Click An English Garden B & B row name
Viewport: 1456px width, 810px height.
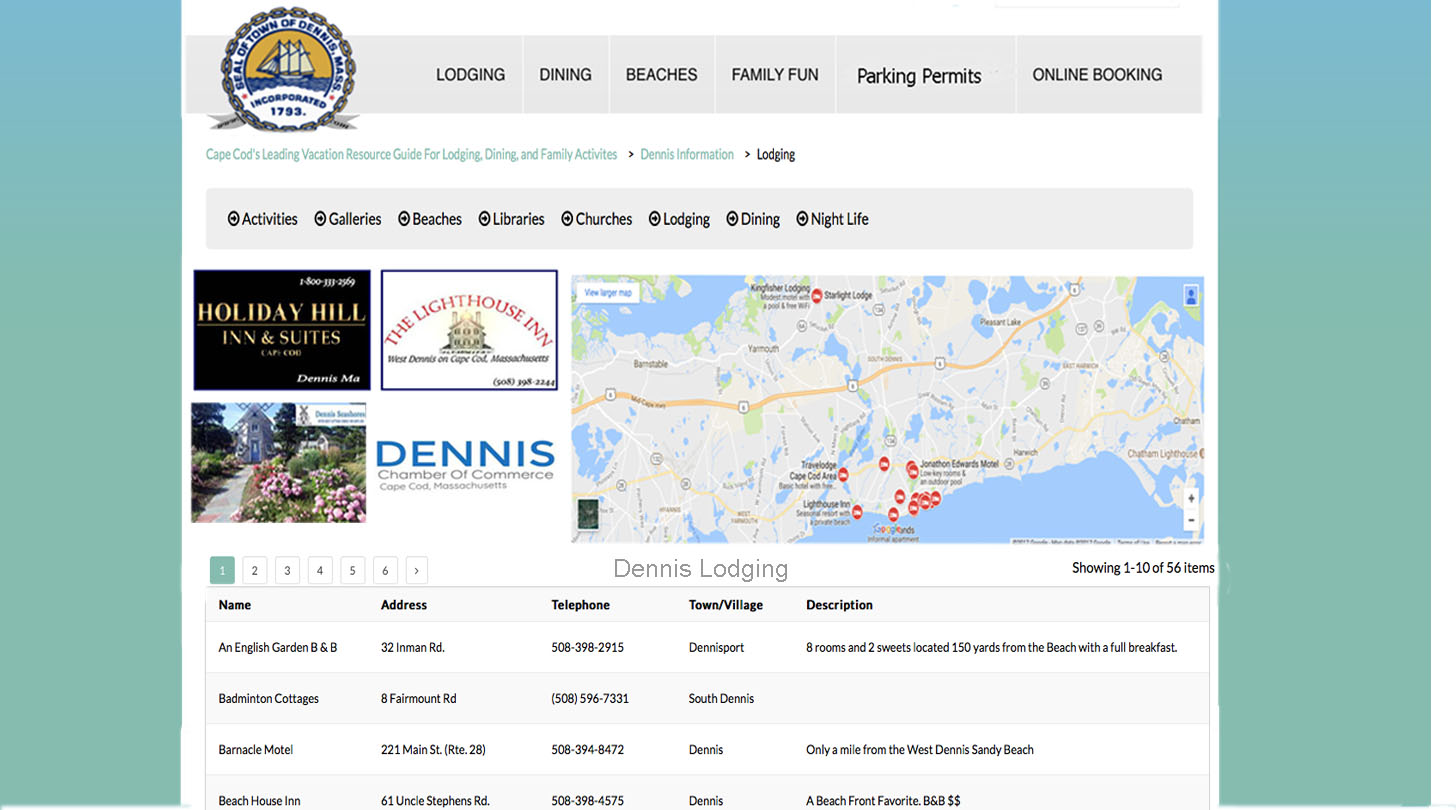[x=278, y=647]
